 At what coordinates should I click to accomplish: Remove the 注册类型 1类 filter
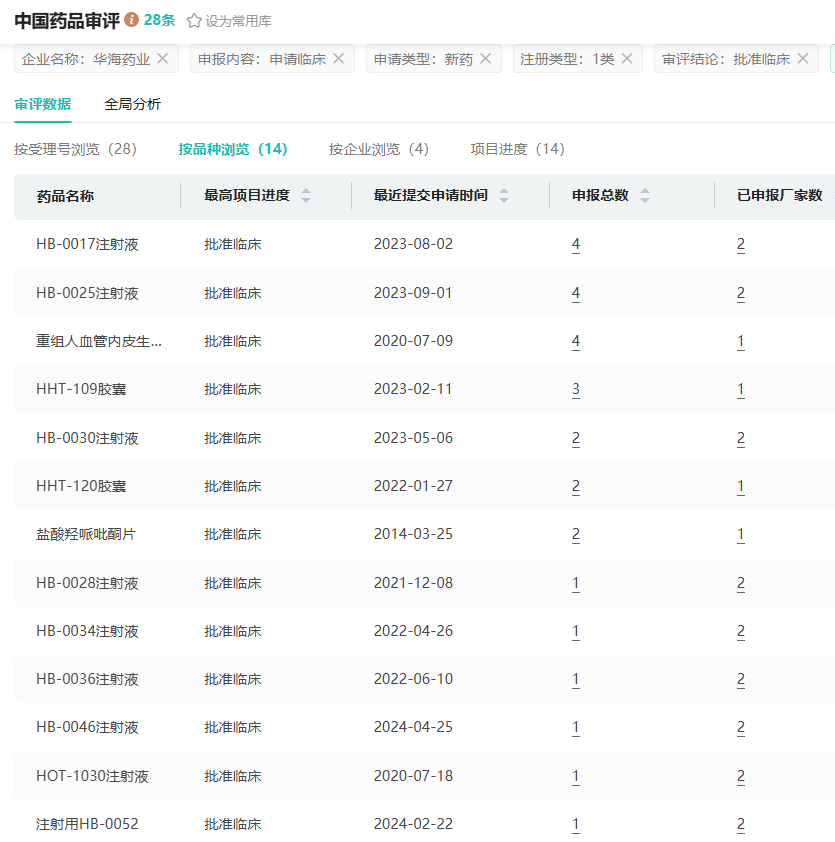(x=627, y=59)
